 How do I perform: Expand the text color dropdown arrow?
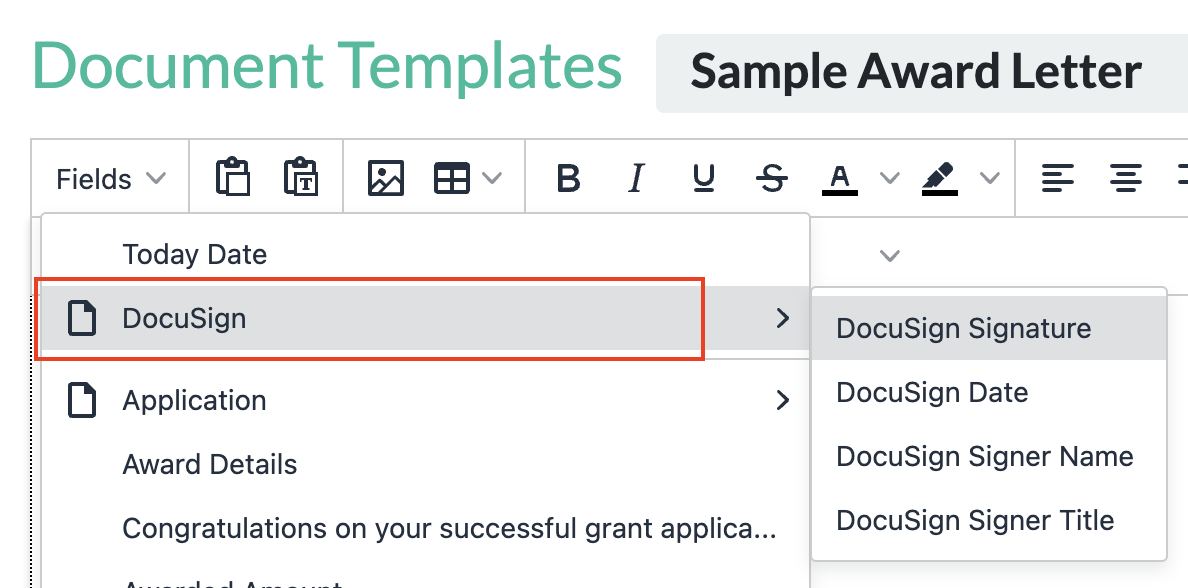890,177
